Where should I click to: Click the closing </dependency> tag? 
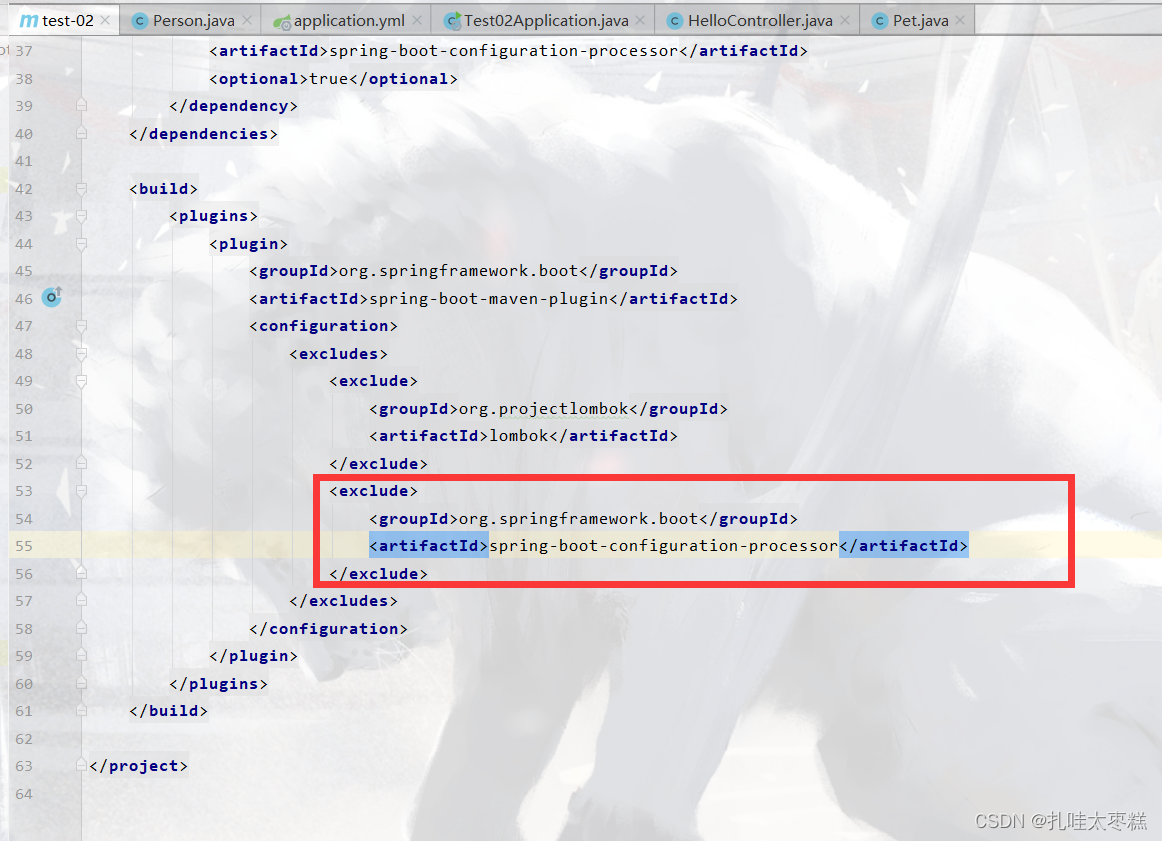click(x=233, y=106)
